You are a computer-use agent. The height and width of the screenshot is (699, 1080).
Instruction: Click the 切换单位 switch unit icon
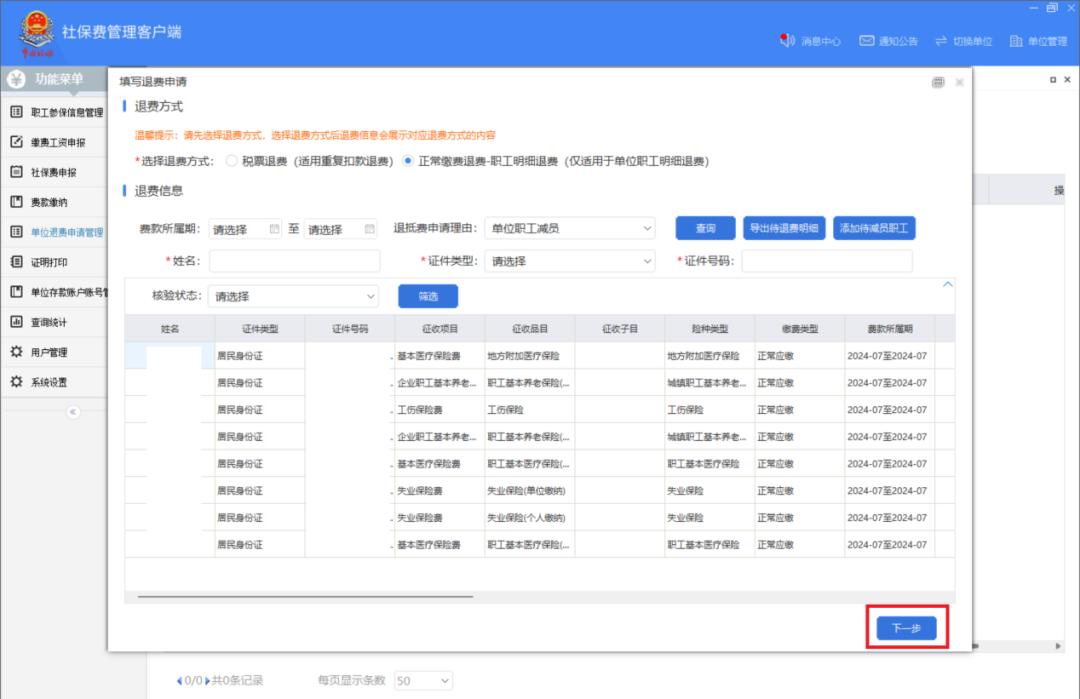click(x=941, y=41)
